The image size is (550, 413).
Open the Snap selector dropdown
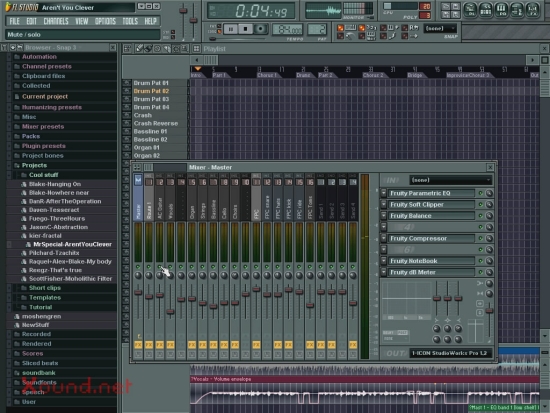pyautogui.click(x=440, y=28)
